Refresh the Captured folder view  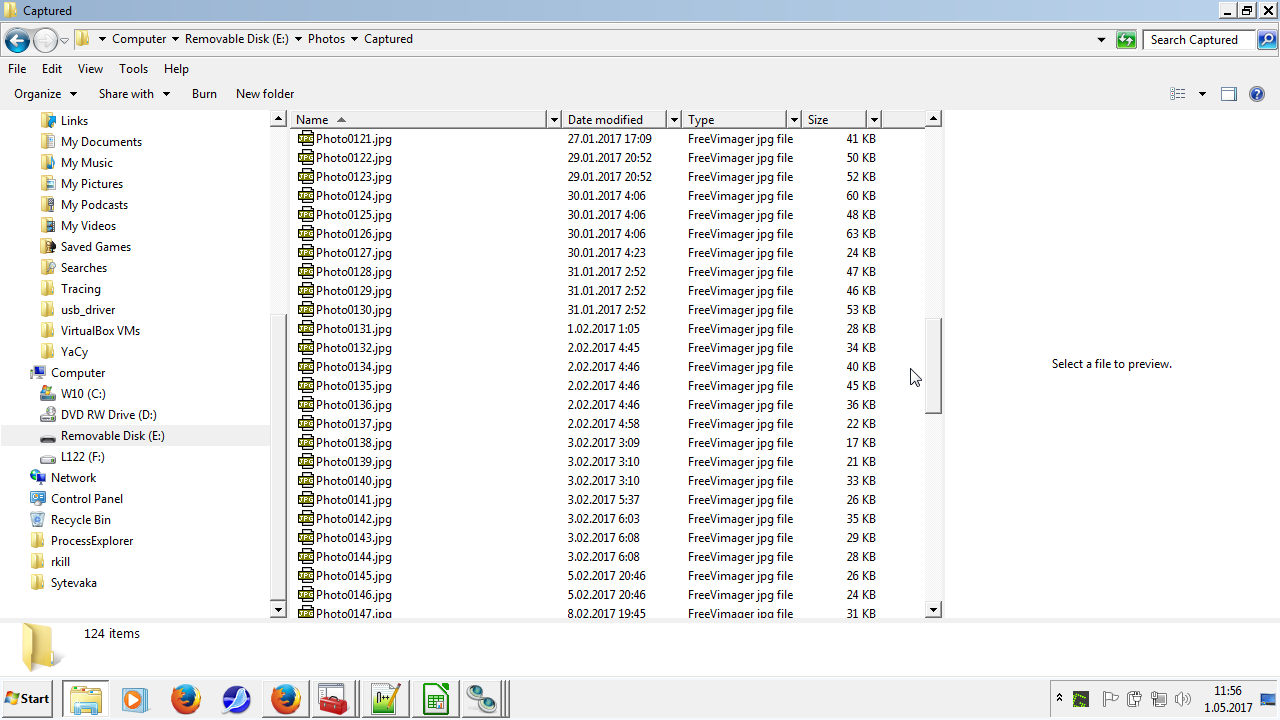click(1127, 40)
